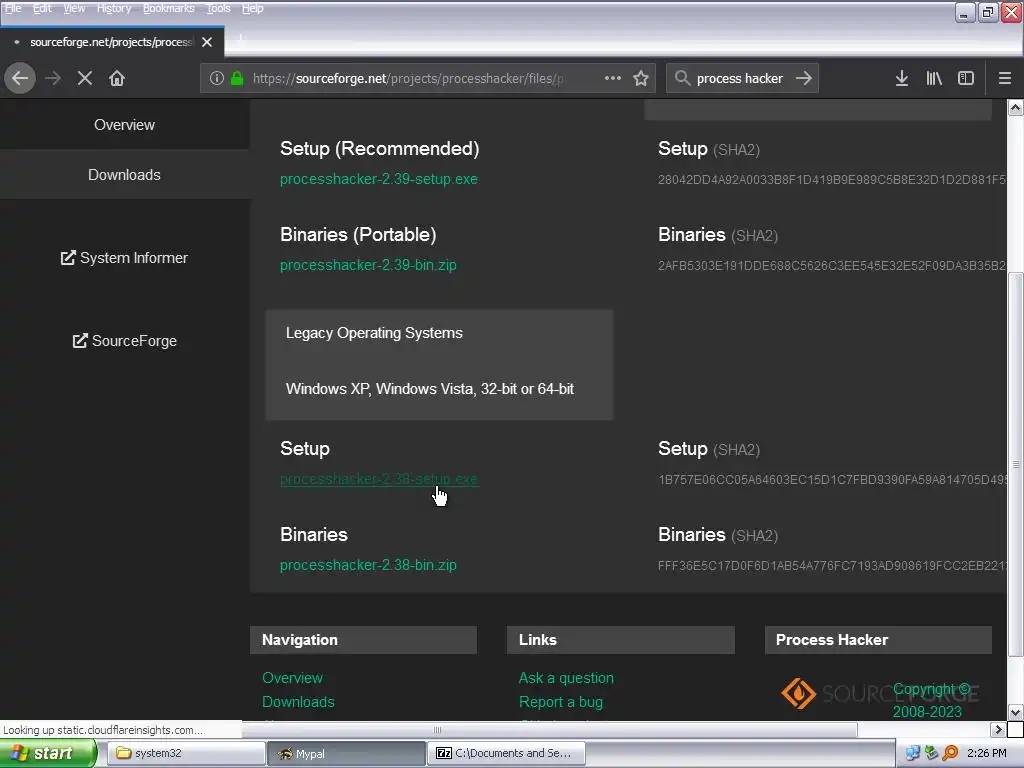Click the vertical scrollbar down arrow
The width and height of the screenshot is (1024, 768).
coord(1016,712)
